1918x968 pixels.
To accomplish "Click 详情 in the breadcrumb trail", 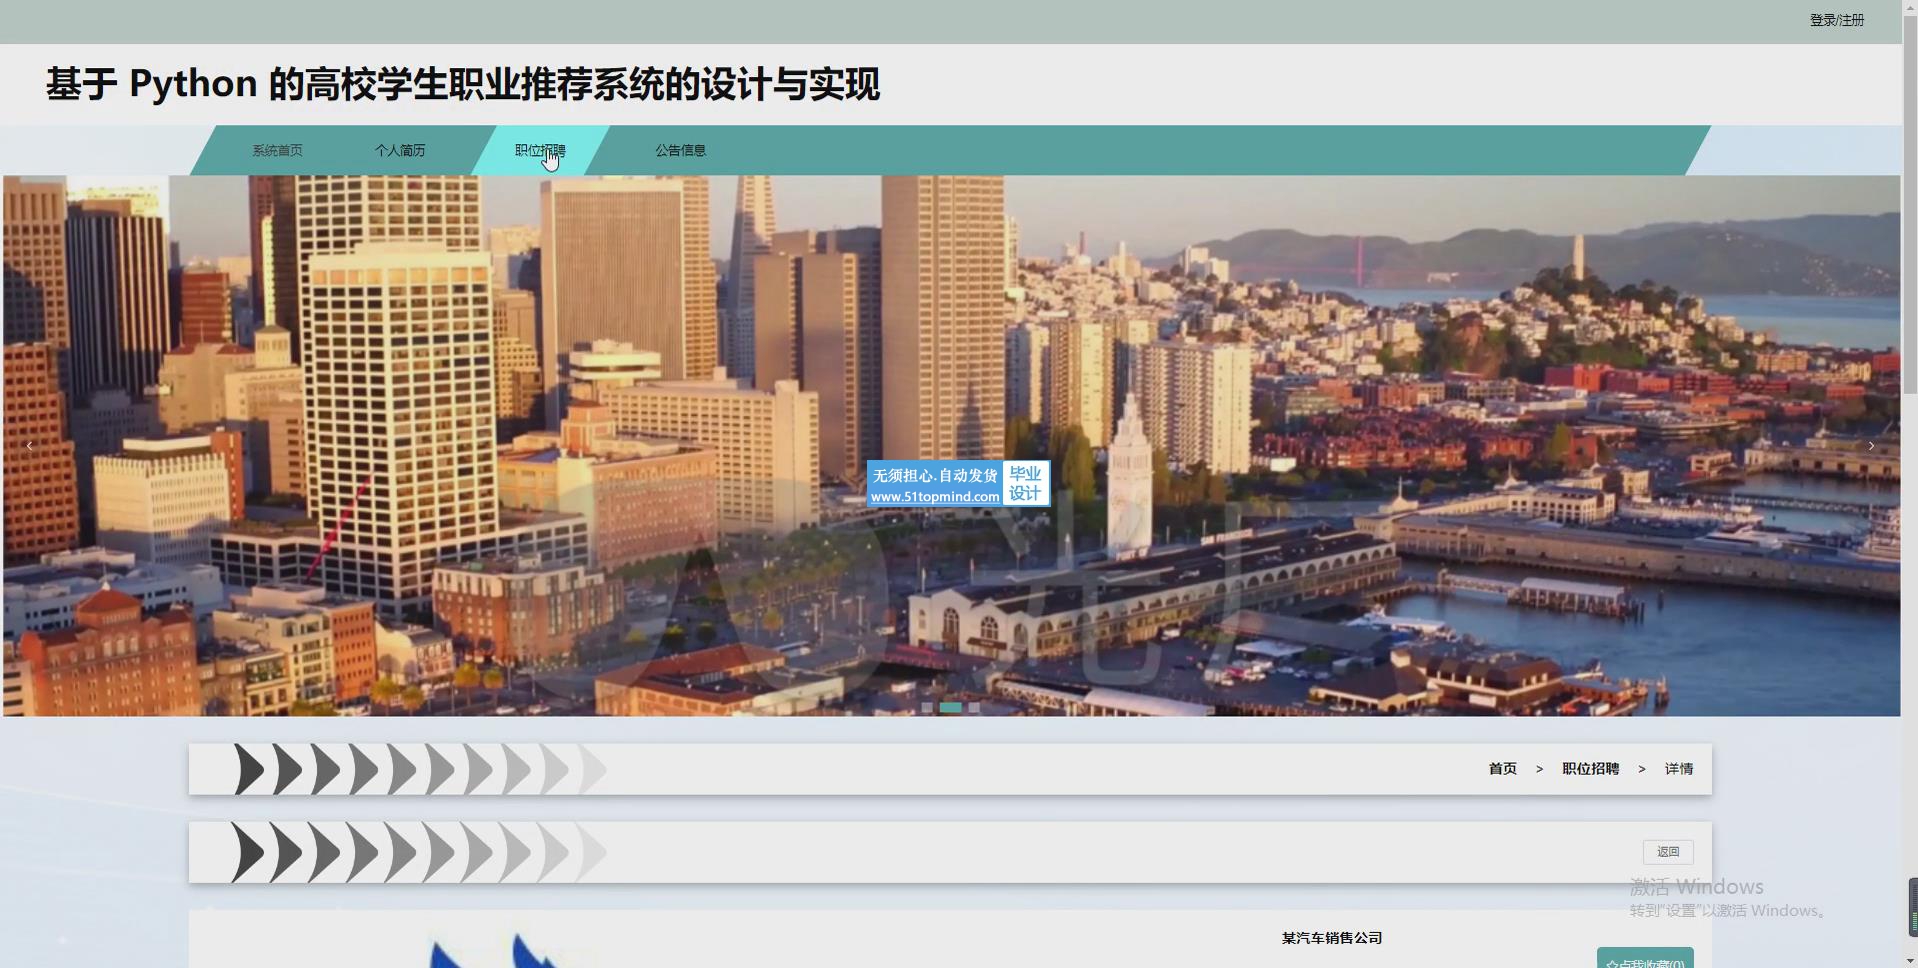I will pos(1678,769).
